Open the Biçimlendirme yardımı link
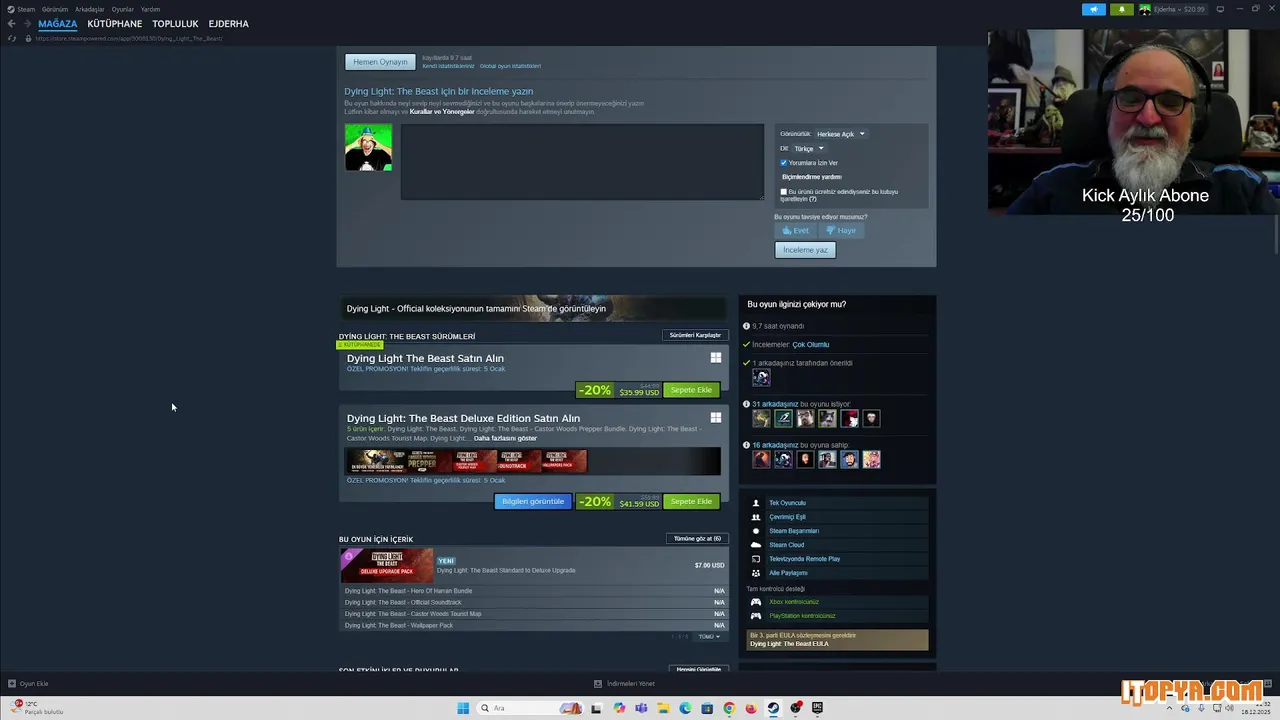 pos(811,177)
